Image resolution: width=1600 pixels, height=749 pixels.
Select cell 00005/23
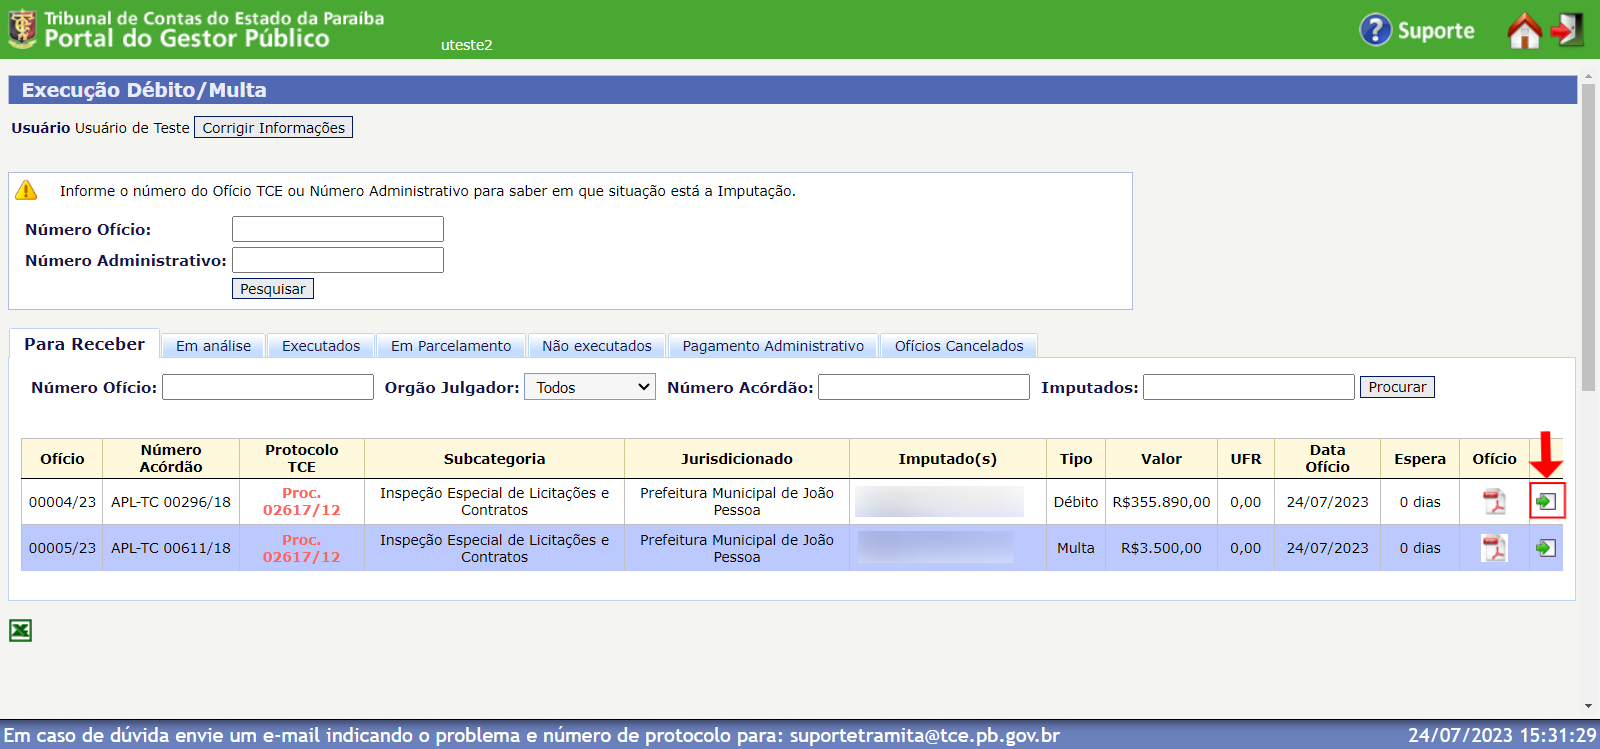click(62, 548)
